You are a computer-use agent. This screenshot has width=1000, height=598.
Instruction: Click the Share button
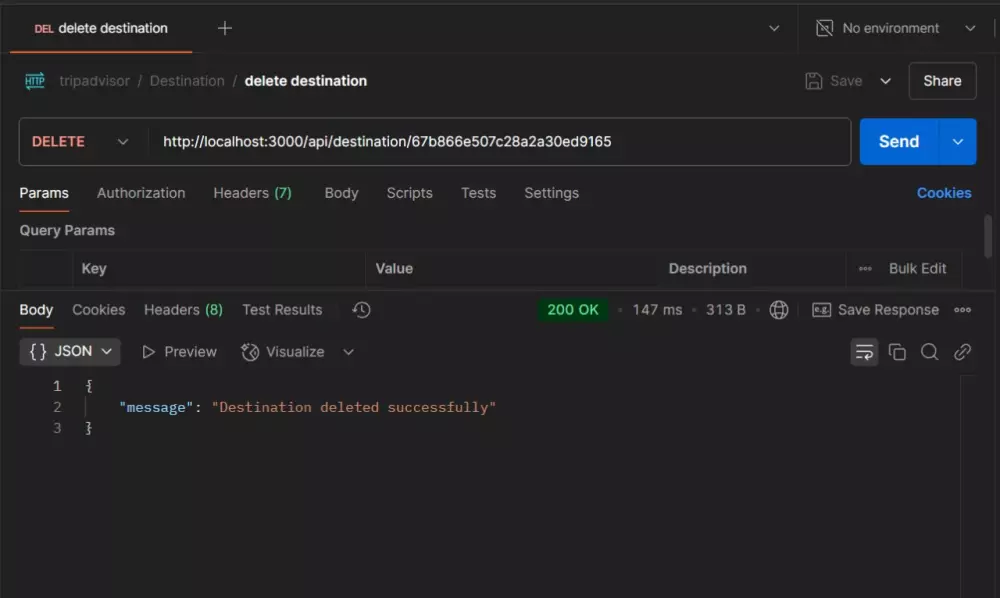click(942, 81)
